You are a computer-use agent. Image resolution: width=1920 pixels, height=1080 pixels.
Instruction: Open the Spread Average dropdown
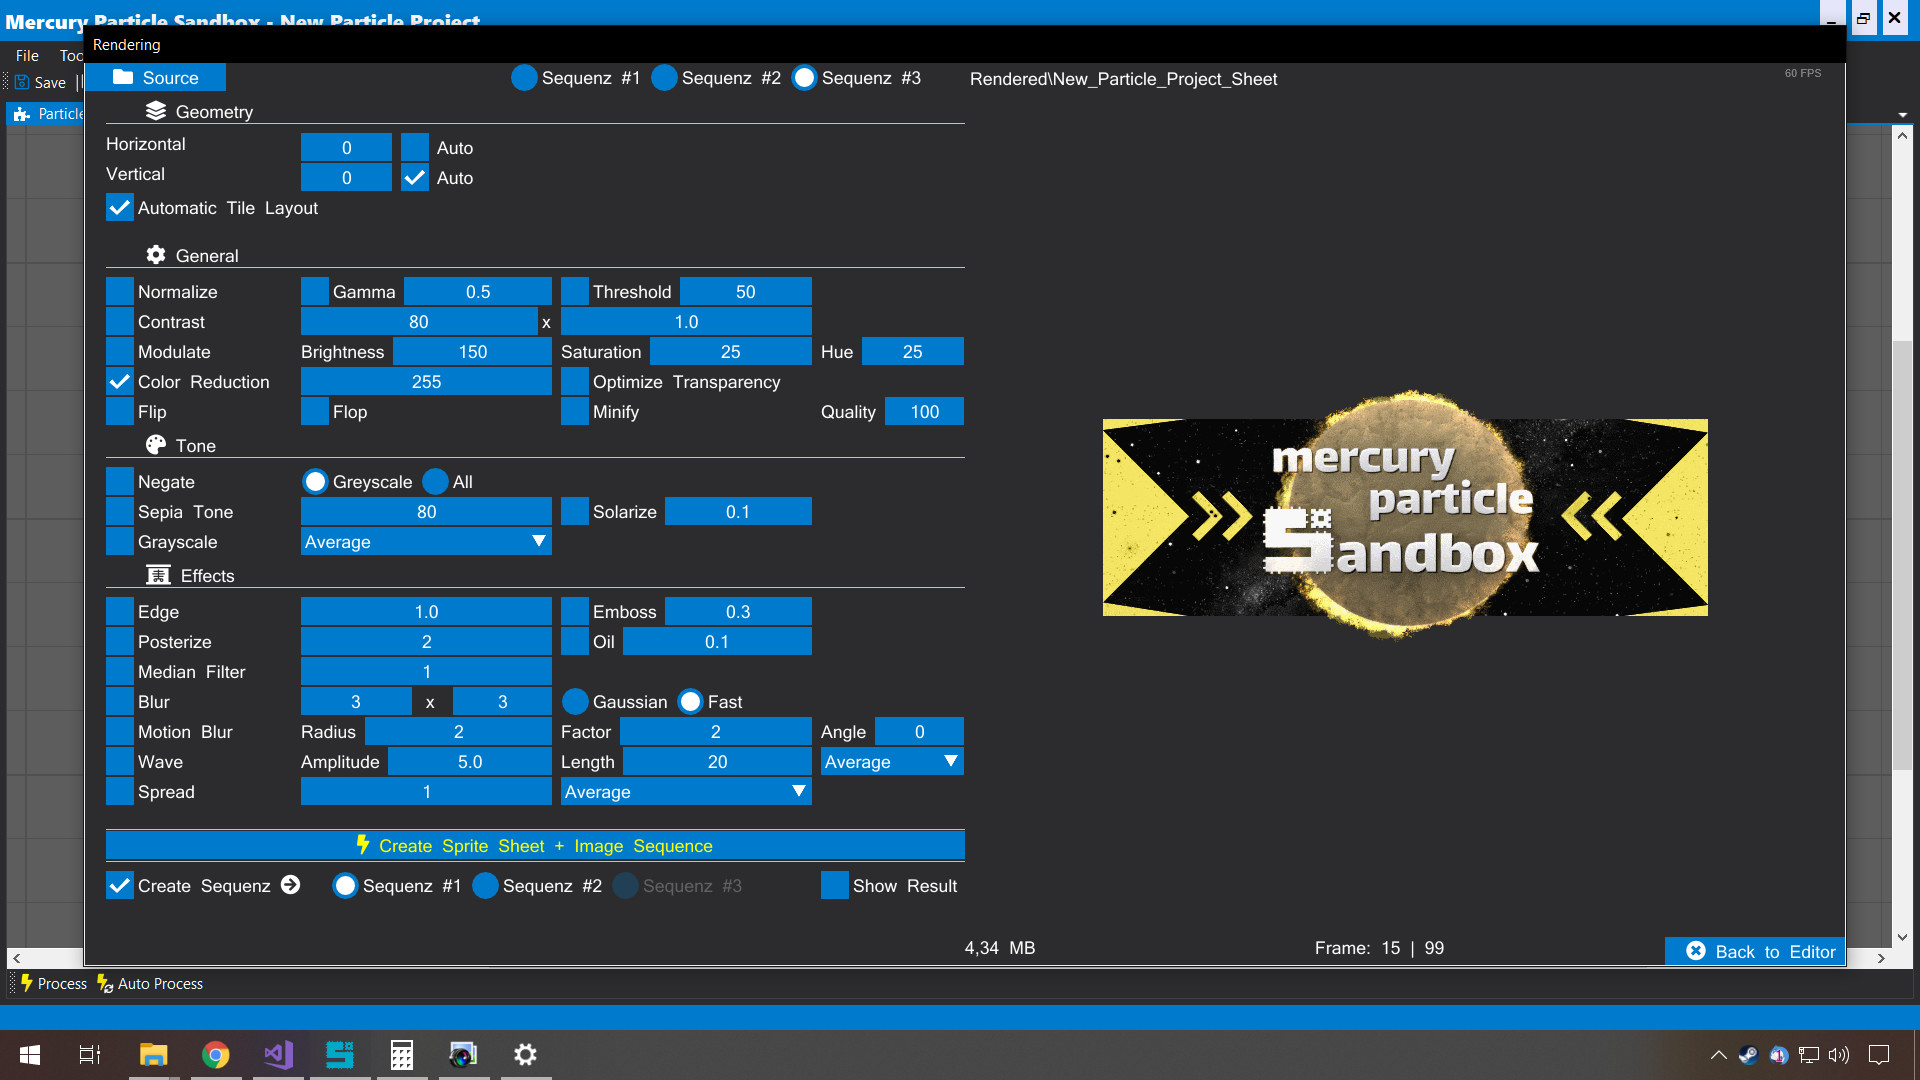[686, 791]
